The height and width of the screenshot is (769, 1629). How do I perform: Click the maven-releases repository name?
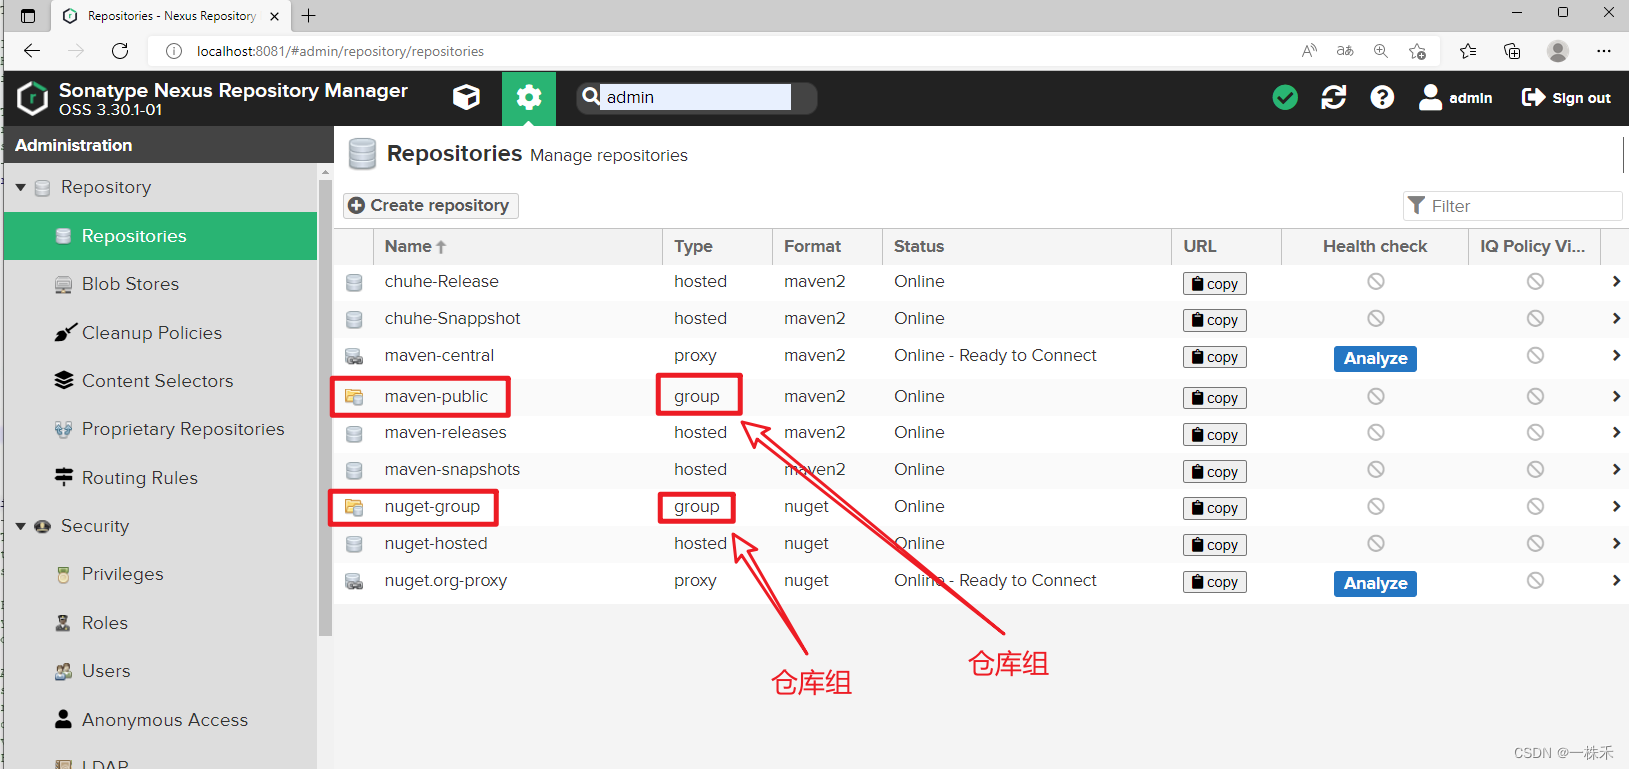(445, 432)
